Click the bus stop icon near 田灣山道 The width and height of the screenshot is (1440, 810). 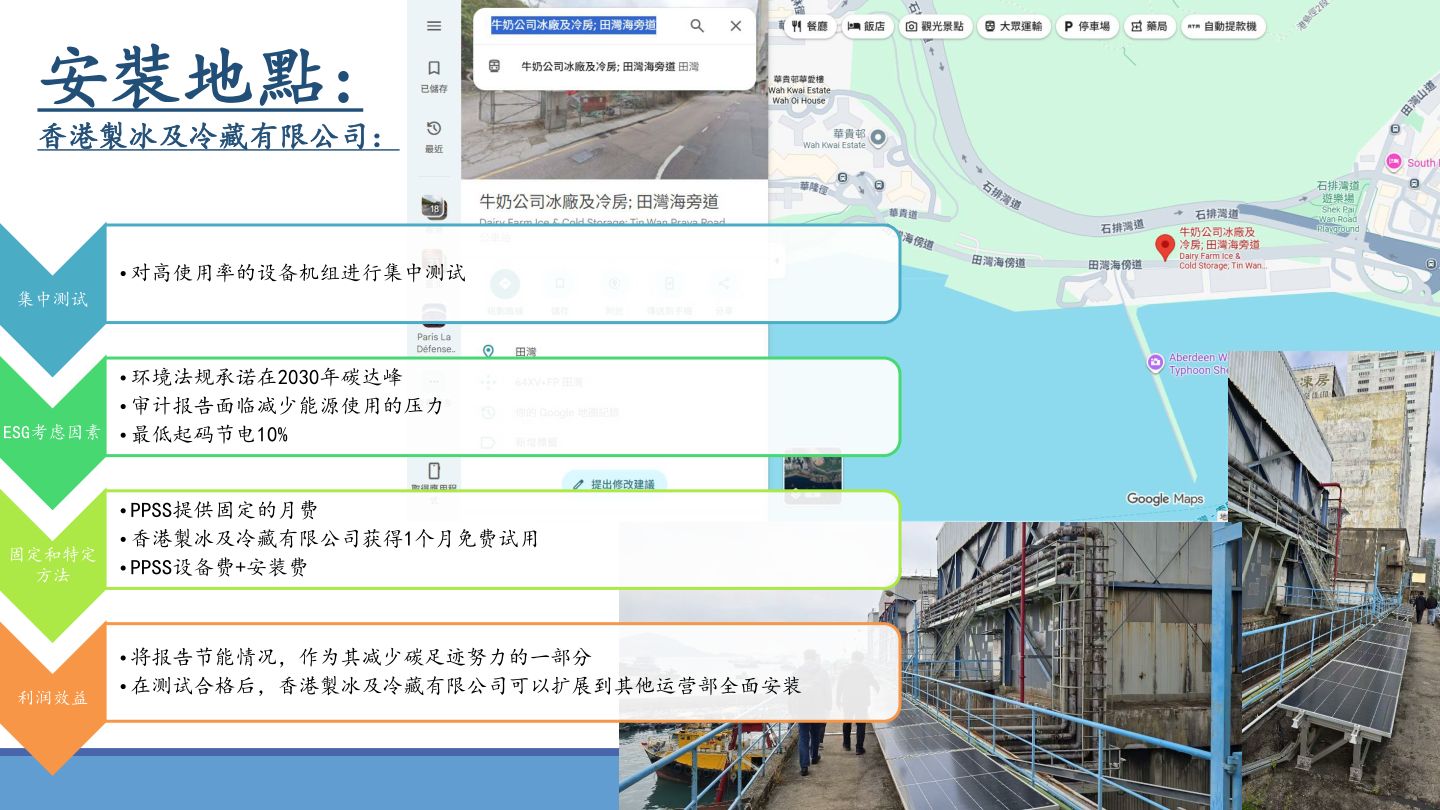pyautogui.click(x=1395, y=128)
